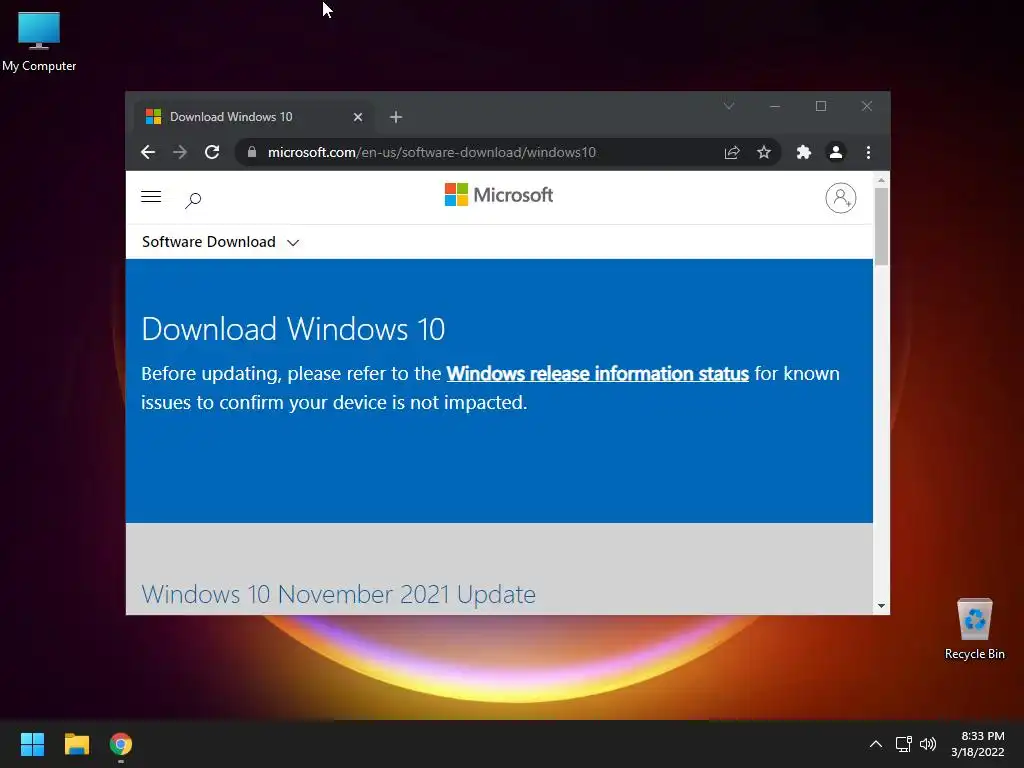Close the Chrome window

pos(867,106)
